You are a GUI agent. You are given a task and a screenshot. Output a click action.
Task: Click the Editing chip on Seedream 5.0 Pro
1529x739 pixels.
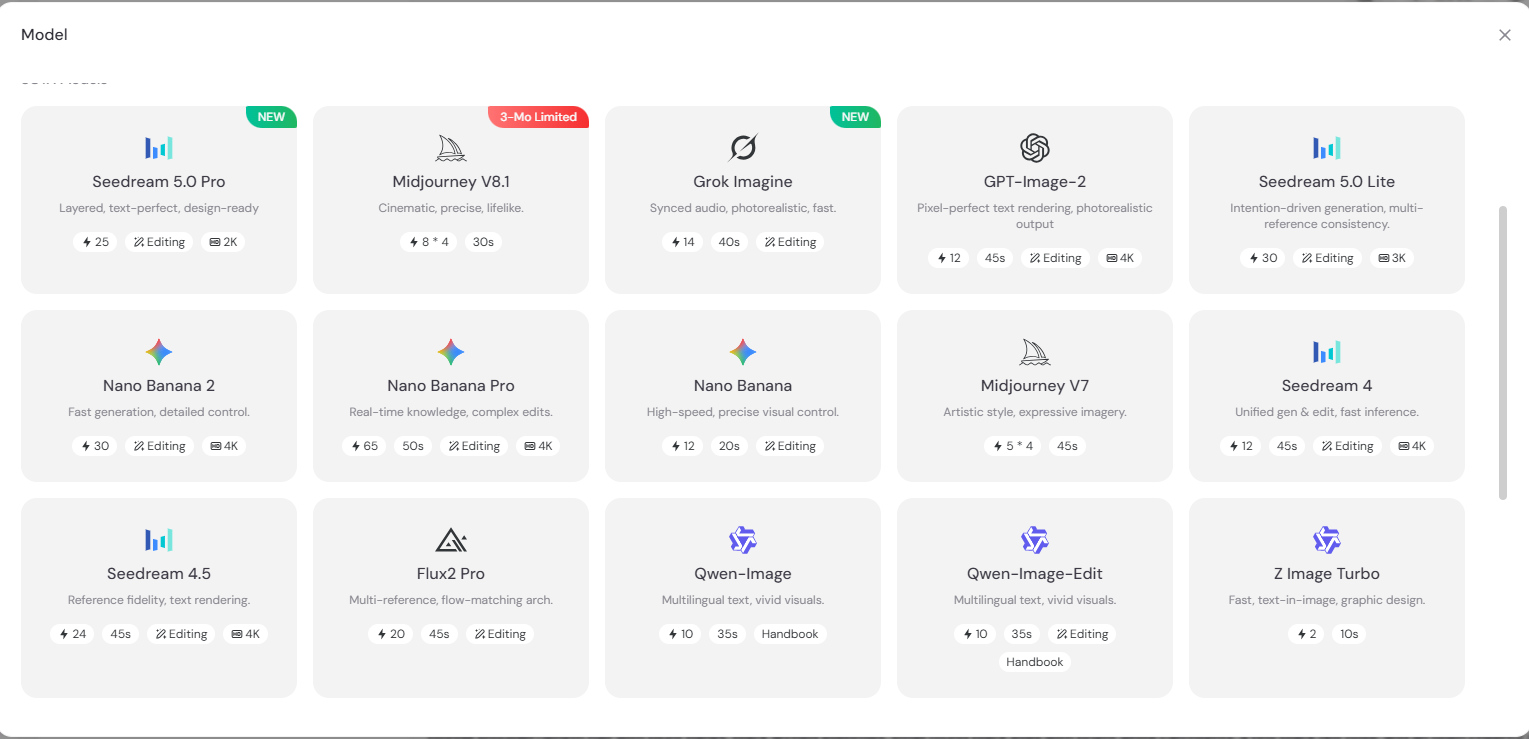coord(159,242)
